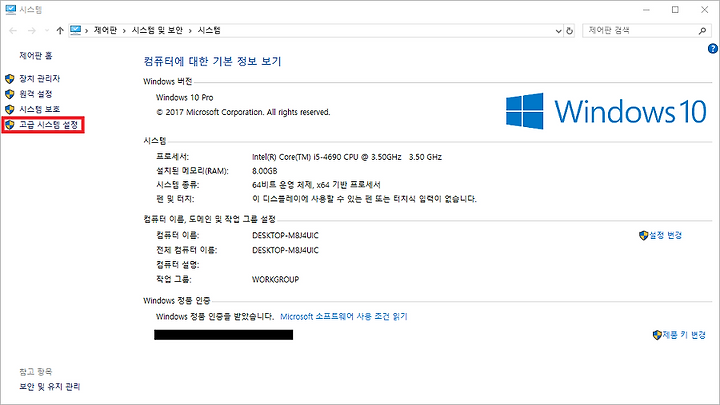
Task: Select 시스템 및 보안 in the breadcrumb
Action: (157, 30)
